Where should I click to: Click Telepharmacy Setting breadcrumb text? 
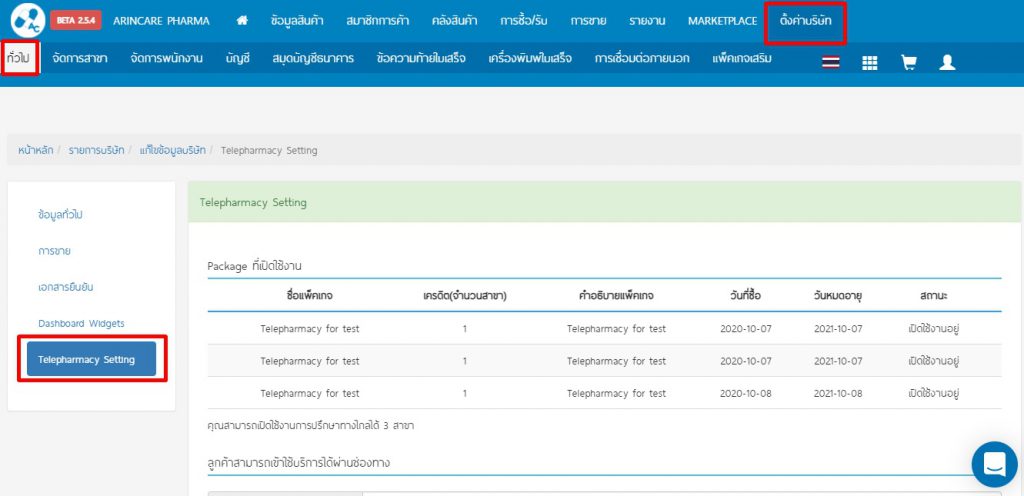pos(269,151)
